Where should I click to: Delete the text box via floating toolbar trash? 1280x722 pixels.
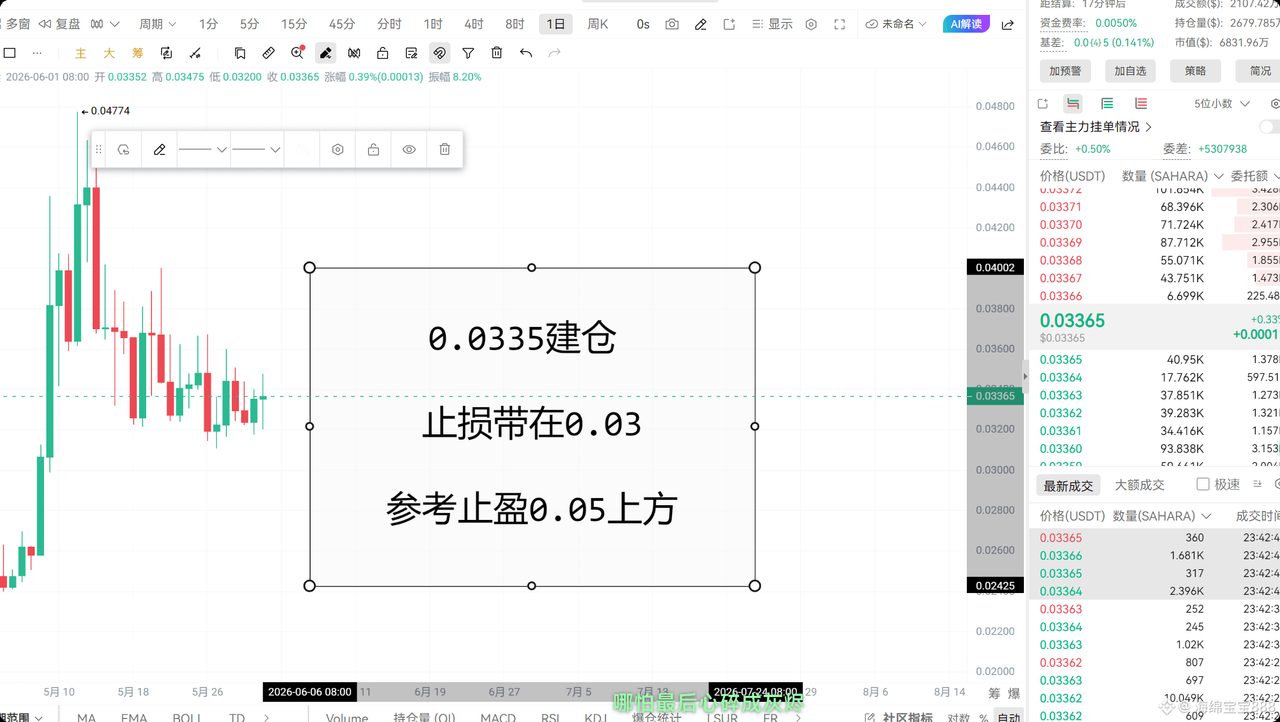(445, 149)
